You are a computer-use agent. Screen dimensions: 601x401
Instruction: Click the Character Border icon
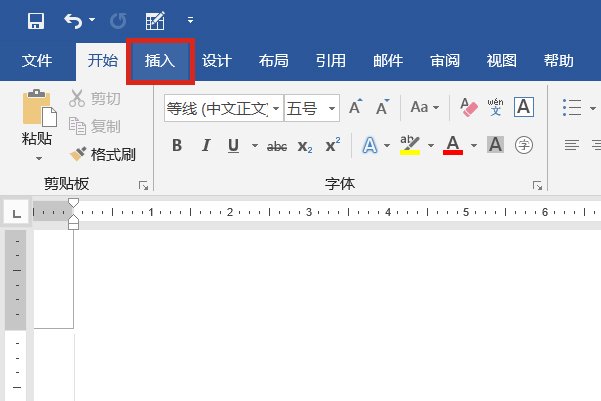point(524,107)
